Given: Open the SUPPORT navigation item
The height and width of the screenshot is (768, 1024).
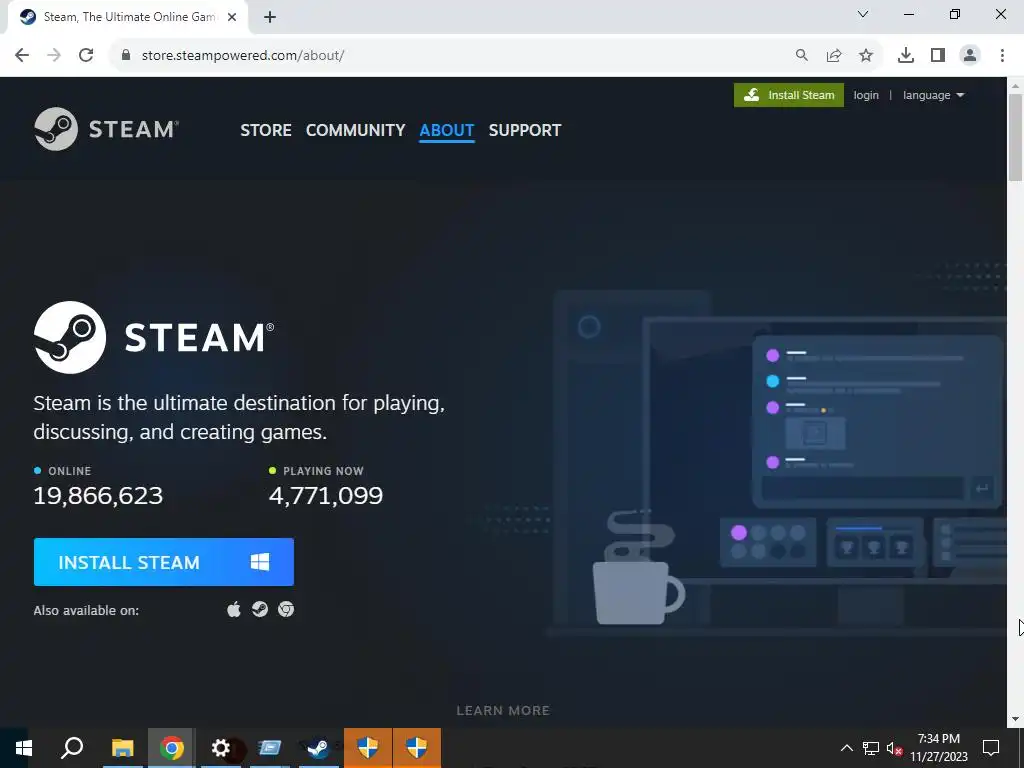Looking at the screenshot, I should click(524, 130).
